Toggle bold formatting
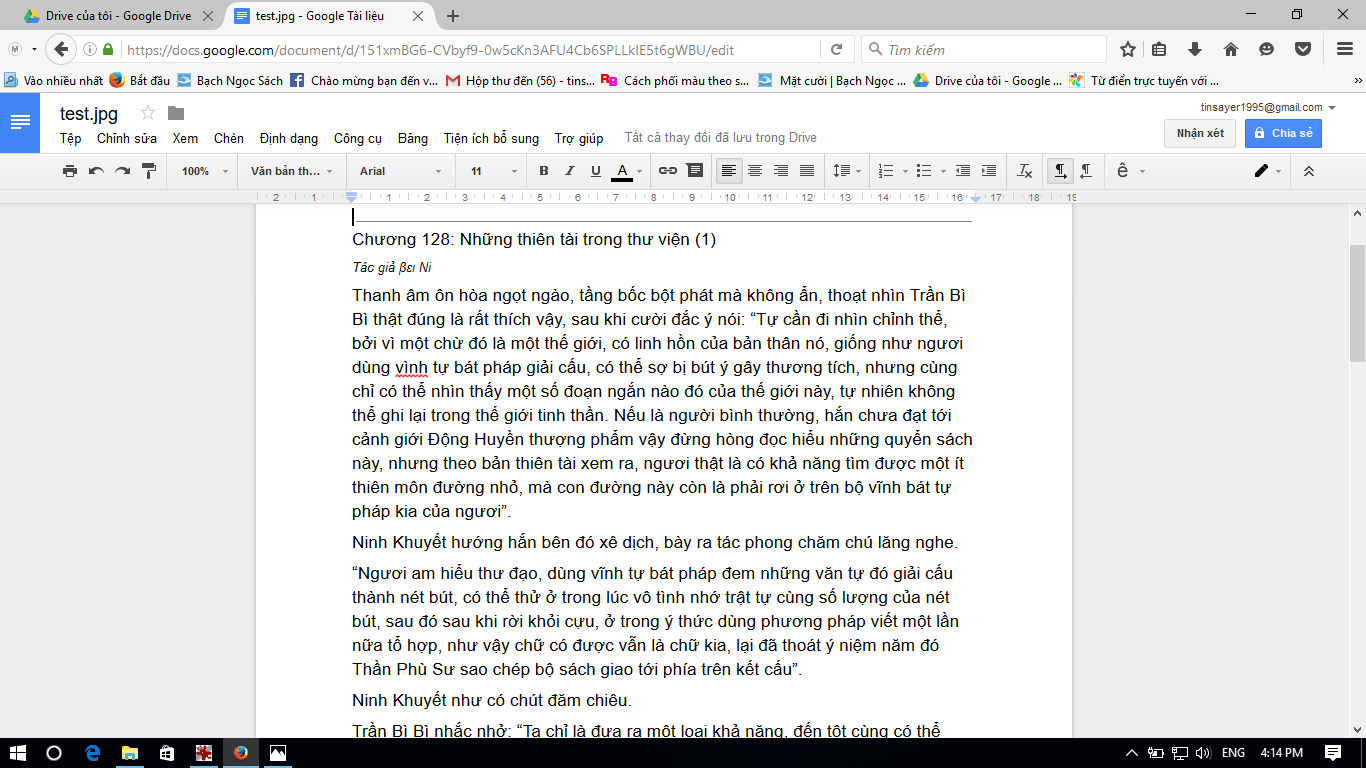This screenshot has width=1366, height=768. 544,171
